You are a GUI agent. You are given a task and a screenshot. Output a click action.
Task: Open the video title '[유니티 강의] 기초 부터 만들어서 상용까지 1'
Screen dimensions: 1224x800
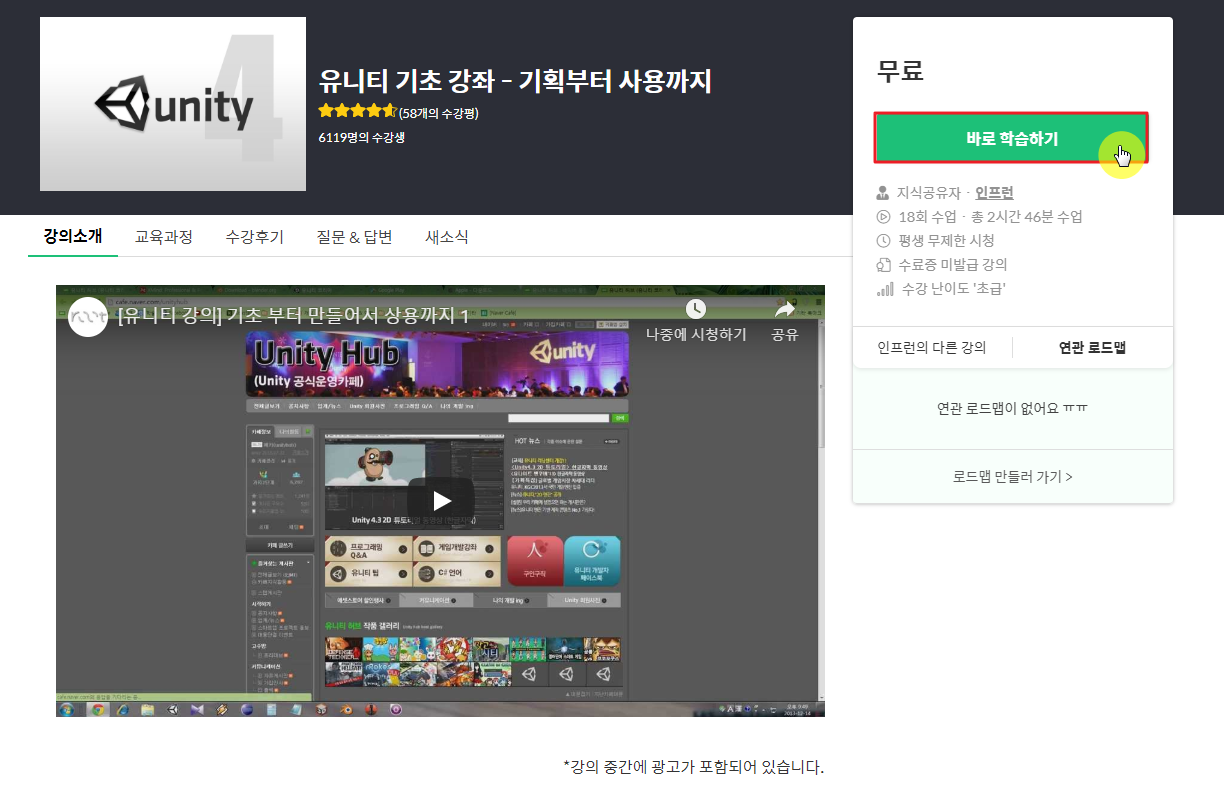click(x=293, y=316)
